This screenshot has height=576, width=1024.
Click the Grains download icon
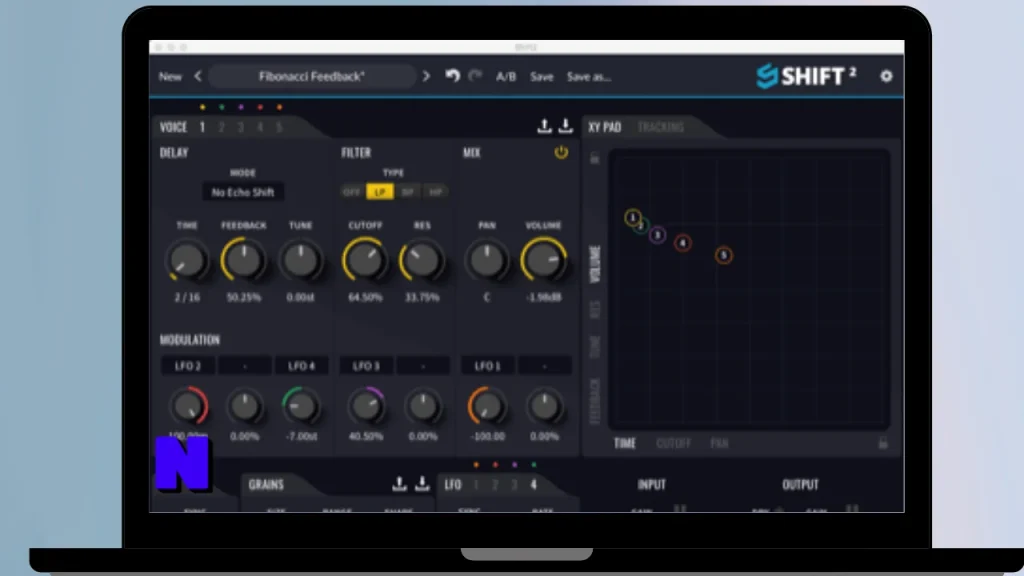pyautogui.click(x=423, y=484)
